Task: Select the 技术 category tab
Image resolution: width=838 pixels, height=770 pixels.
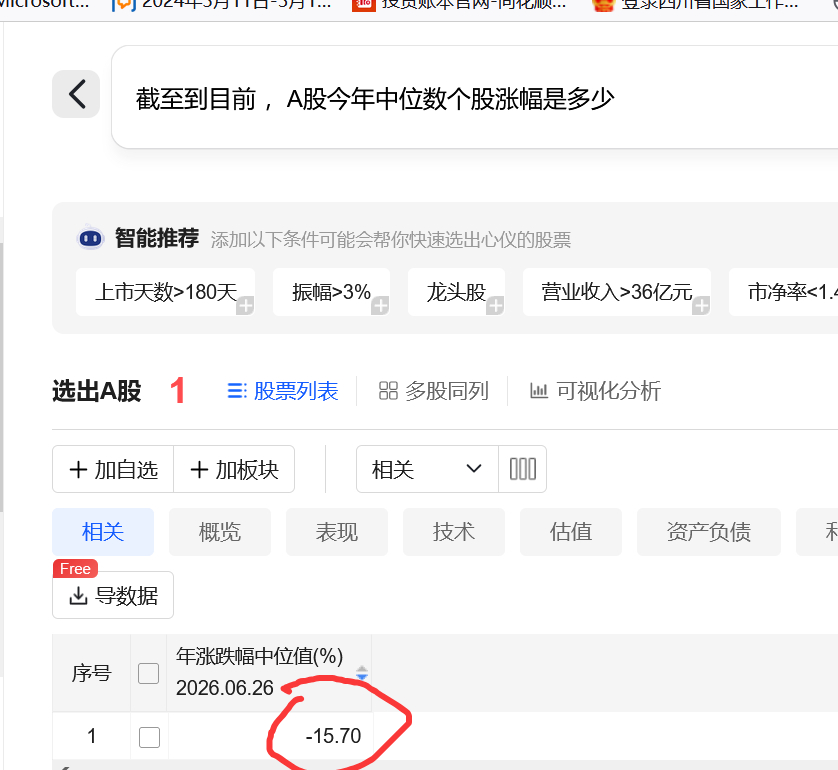Action: coord(454,532)
